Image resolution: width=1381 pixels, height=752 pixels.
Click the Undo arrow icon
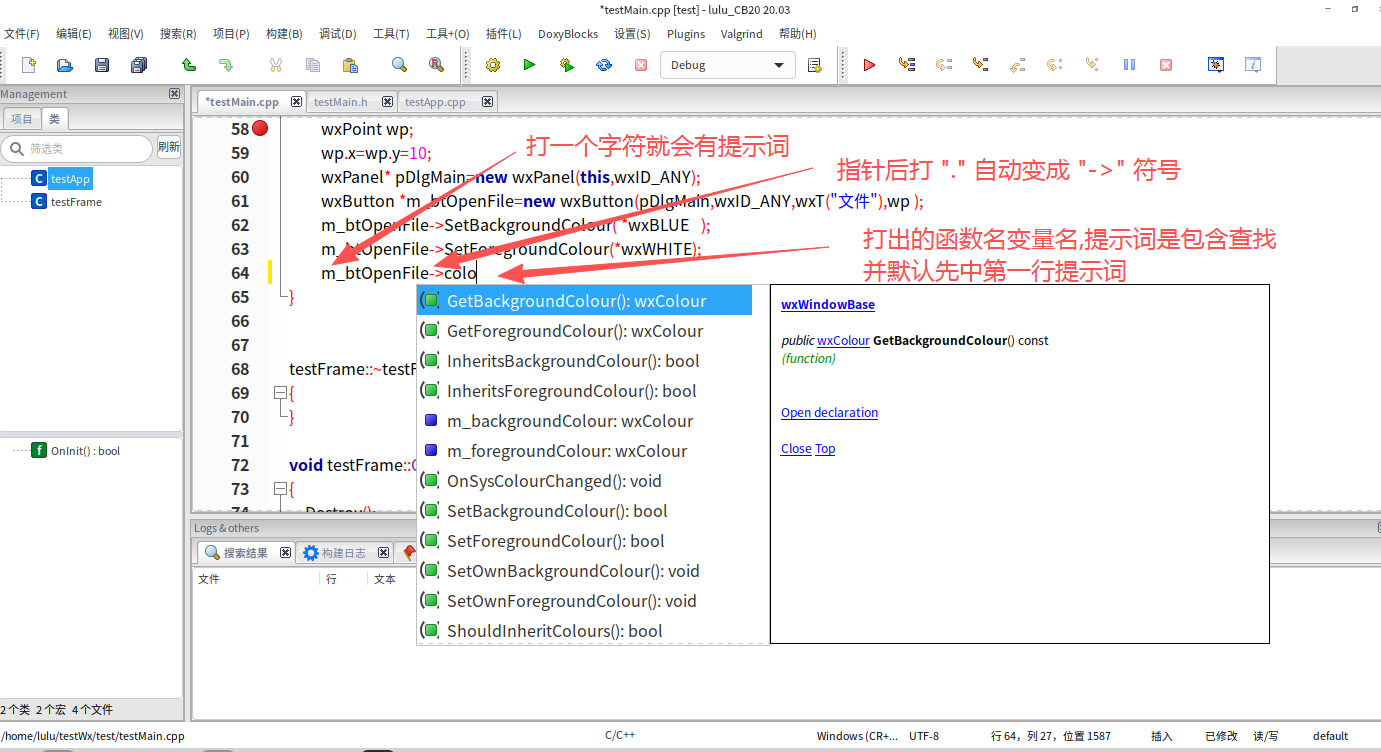(189, 65)
